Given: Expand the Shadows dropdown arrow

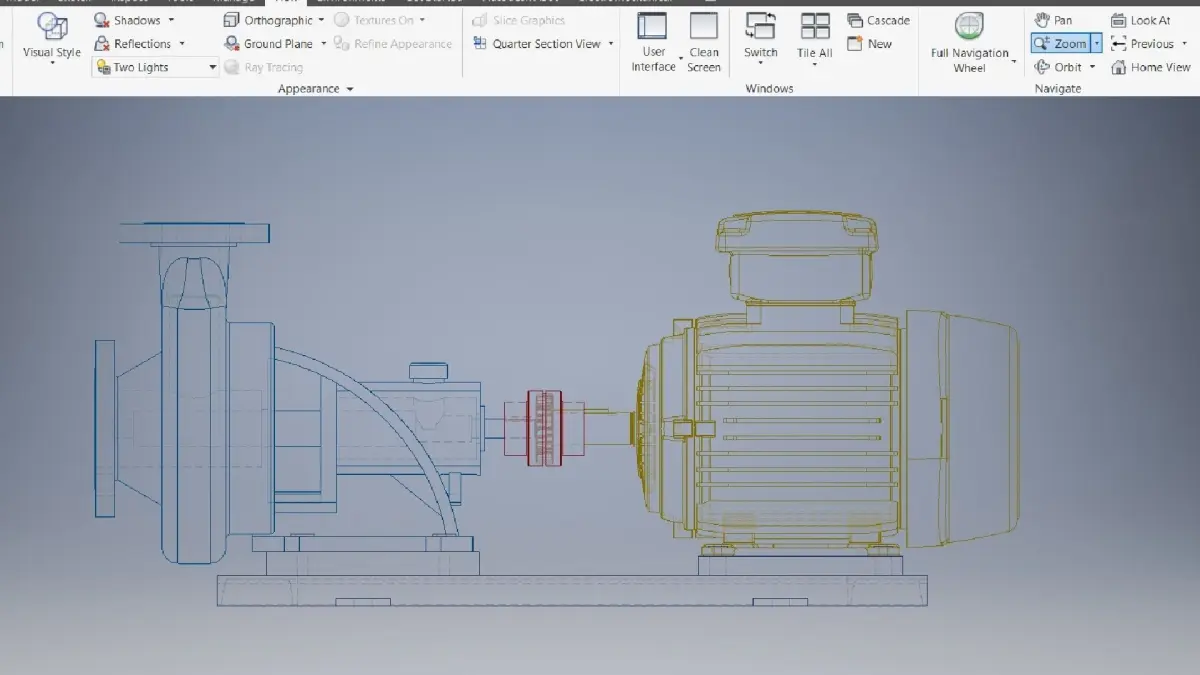Looking at the screenshot, I should pos(171,20).
